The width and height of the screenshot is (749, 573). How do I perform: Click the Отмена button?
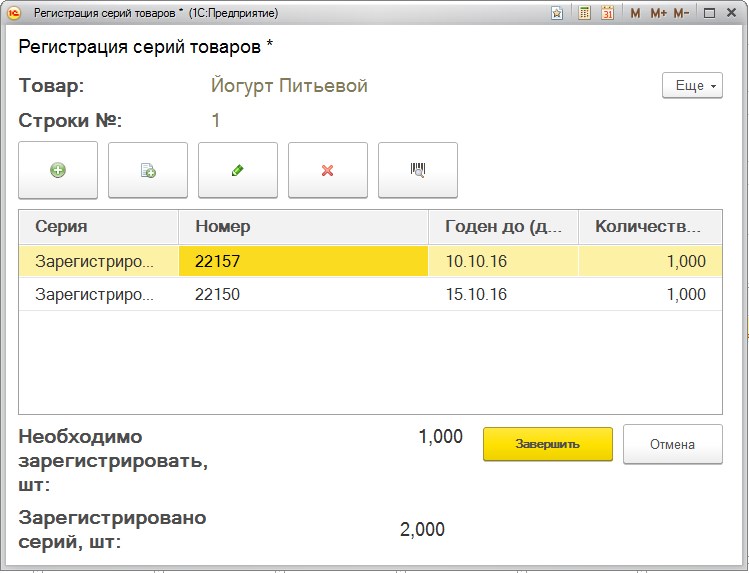pyautogui.click(x=673, y=444)
